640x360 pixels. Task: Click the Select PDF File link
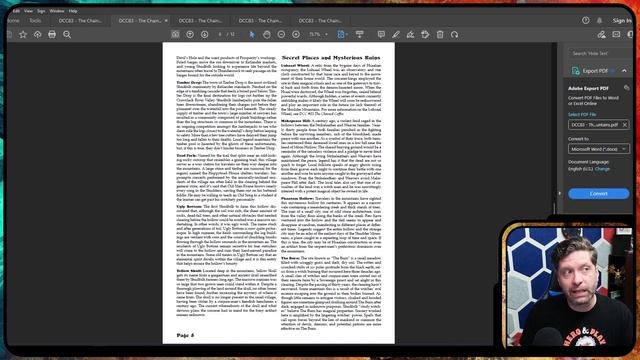pos(582,114)
